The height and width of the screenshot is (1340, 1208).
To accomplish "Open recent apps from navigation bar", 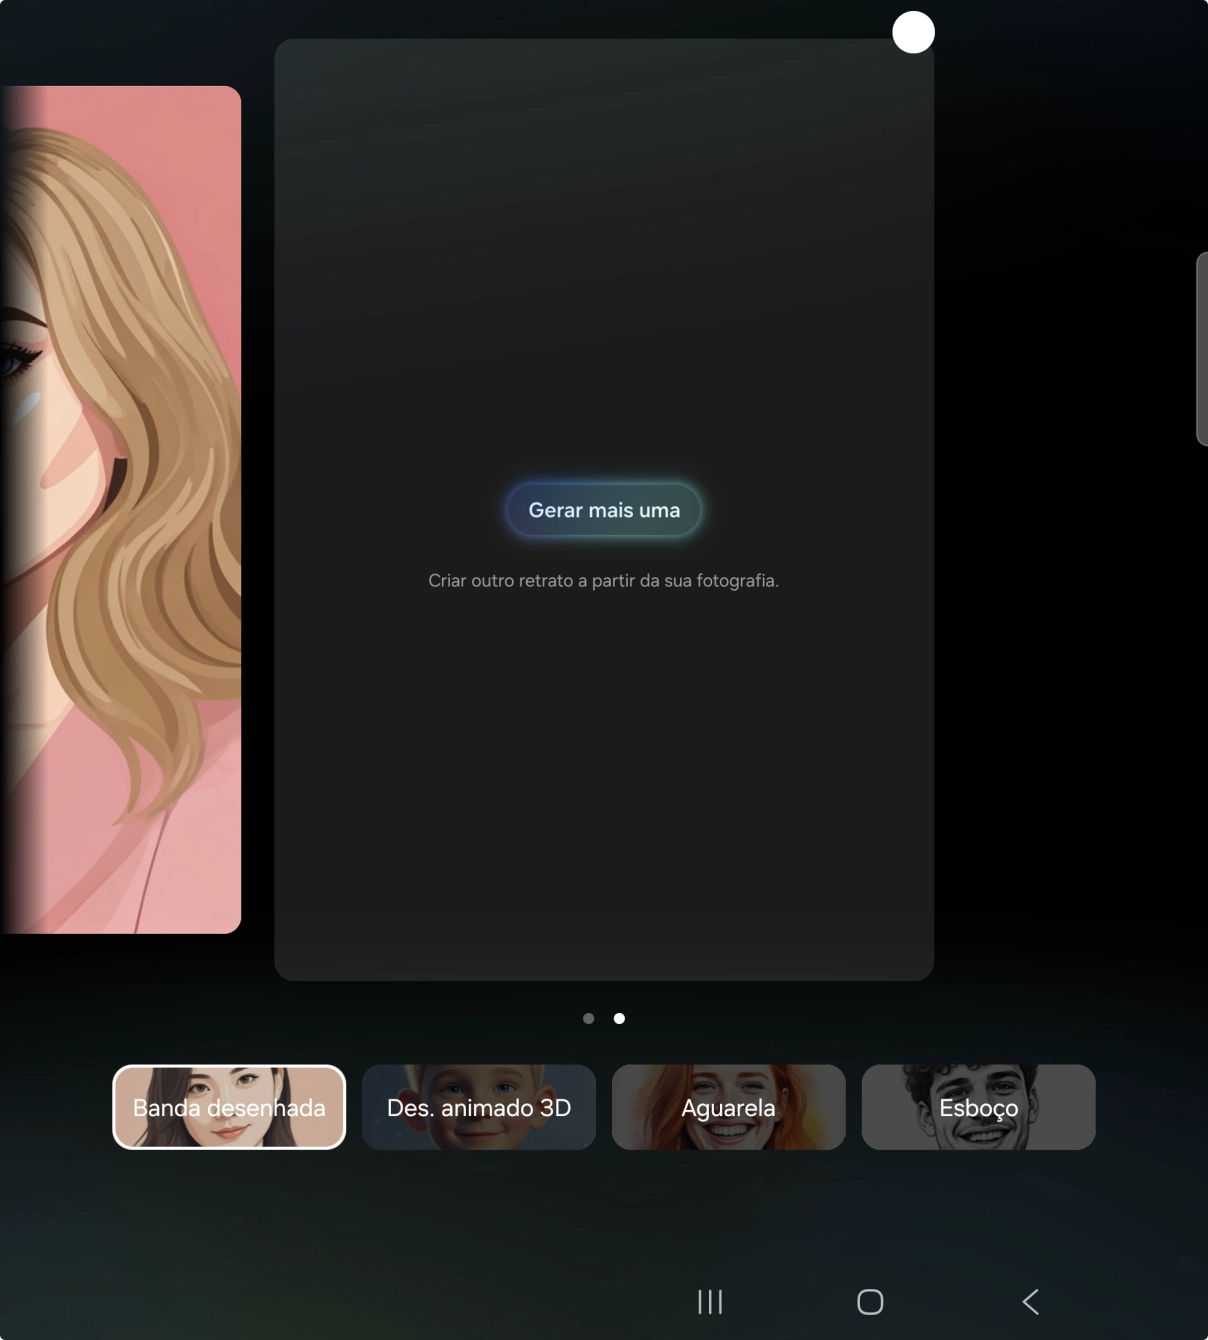I will click(710, 1301).
